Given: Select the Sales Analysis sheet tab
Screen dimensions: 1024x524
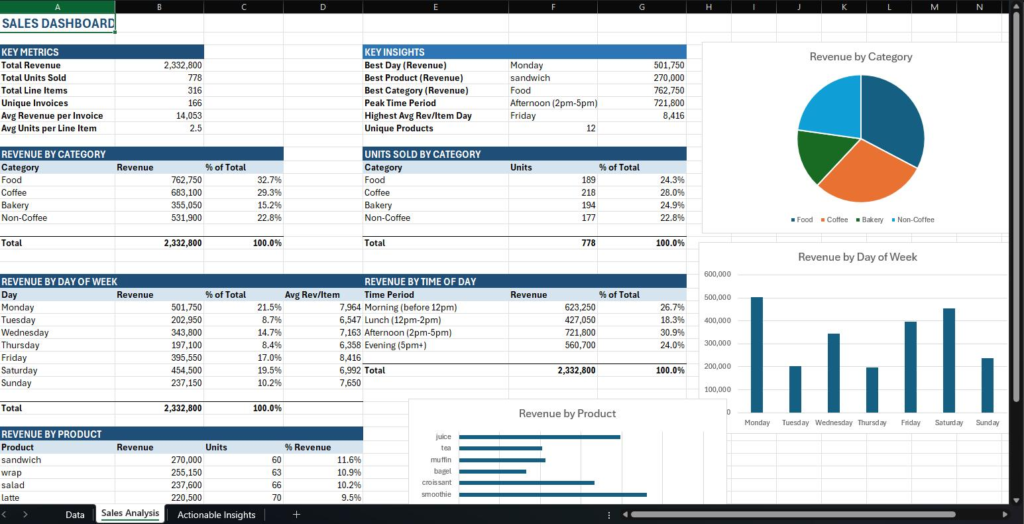Looking at the screenshot, I should (x=130, y=514).
